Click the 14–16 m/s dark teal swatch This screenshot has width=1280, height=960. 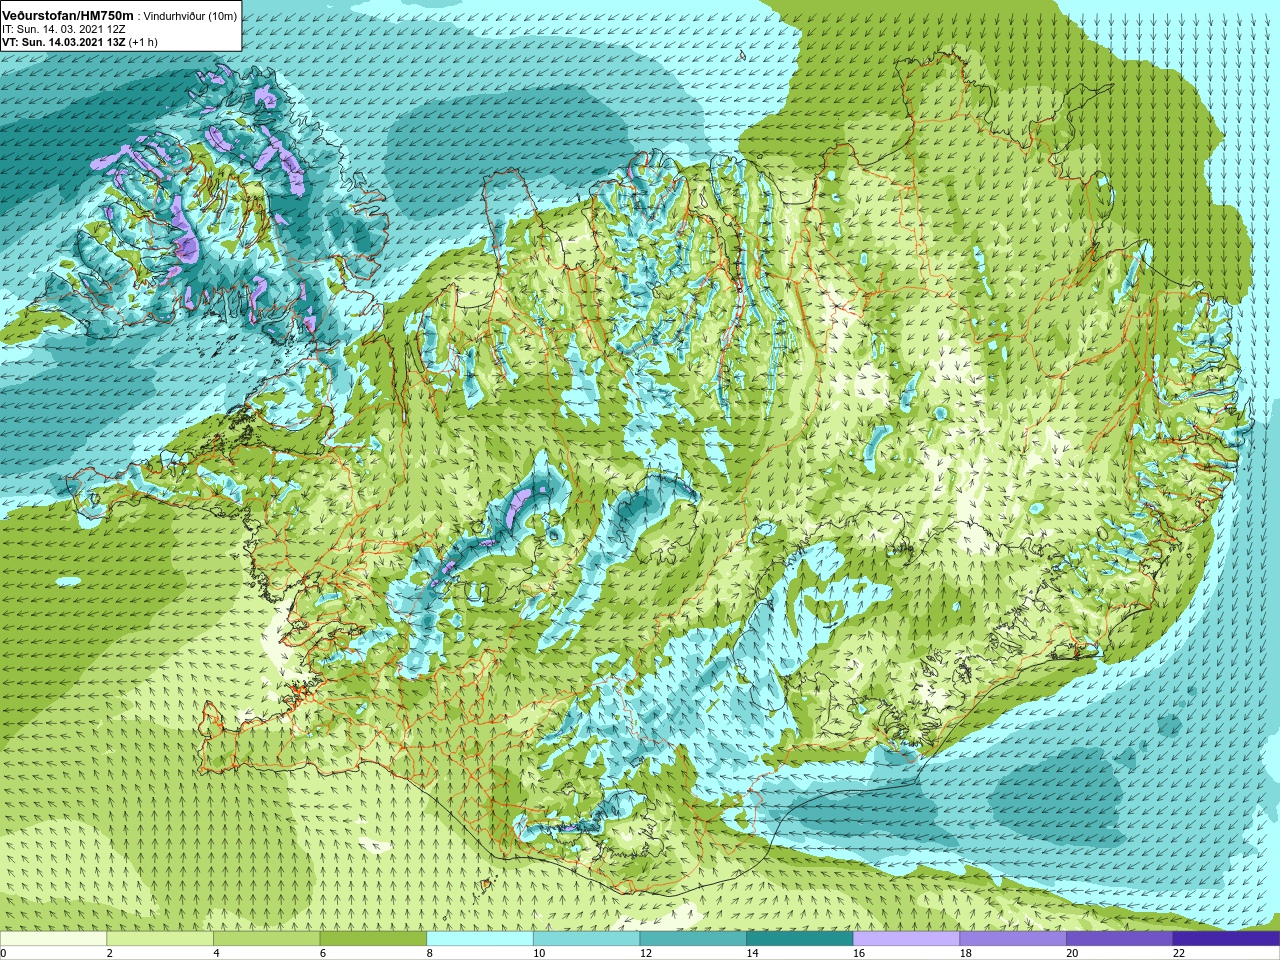click(x=800, y=939)
